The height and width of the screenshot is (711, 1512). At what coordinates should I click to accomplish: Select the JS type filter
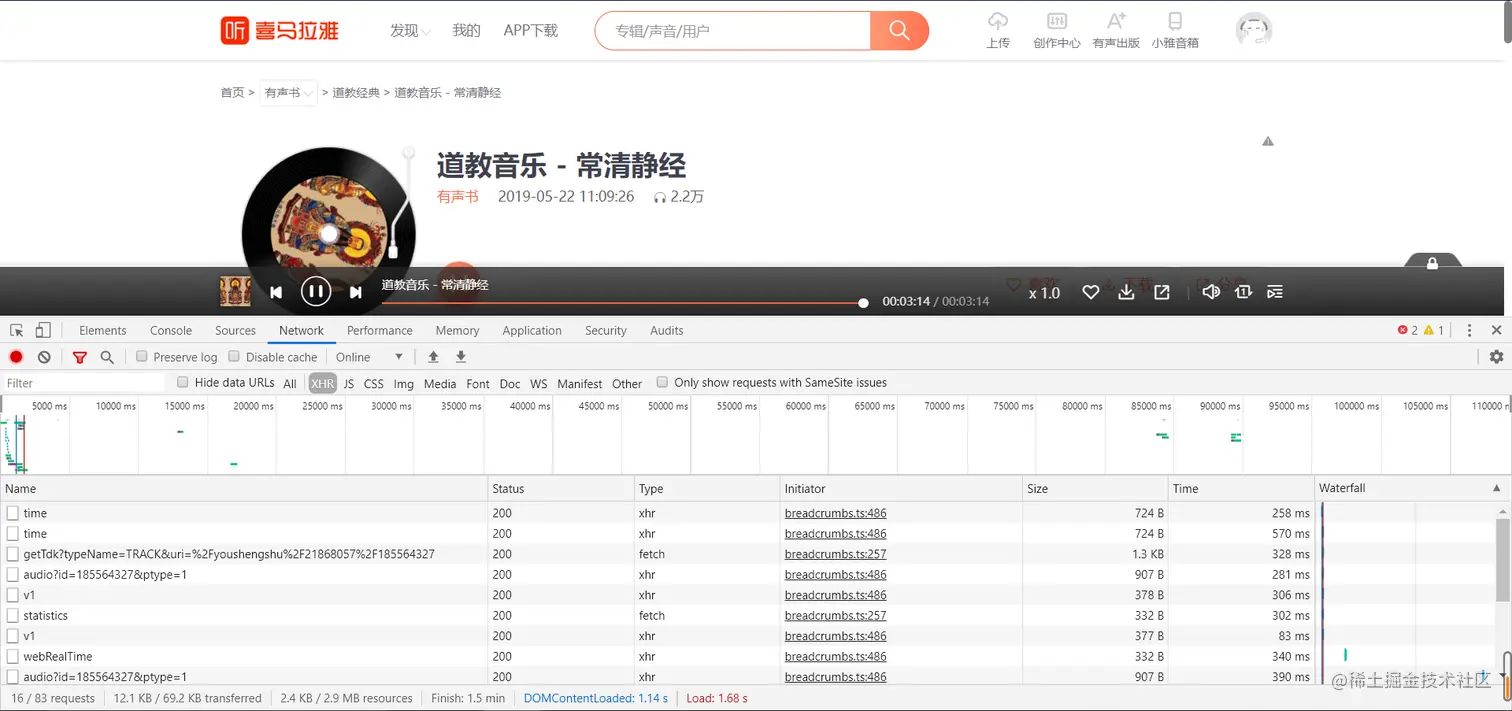tap(349, 383)
